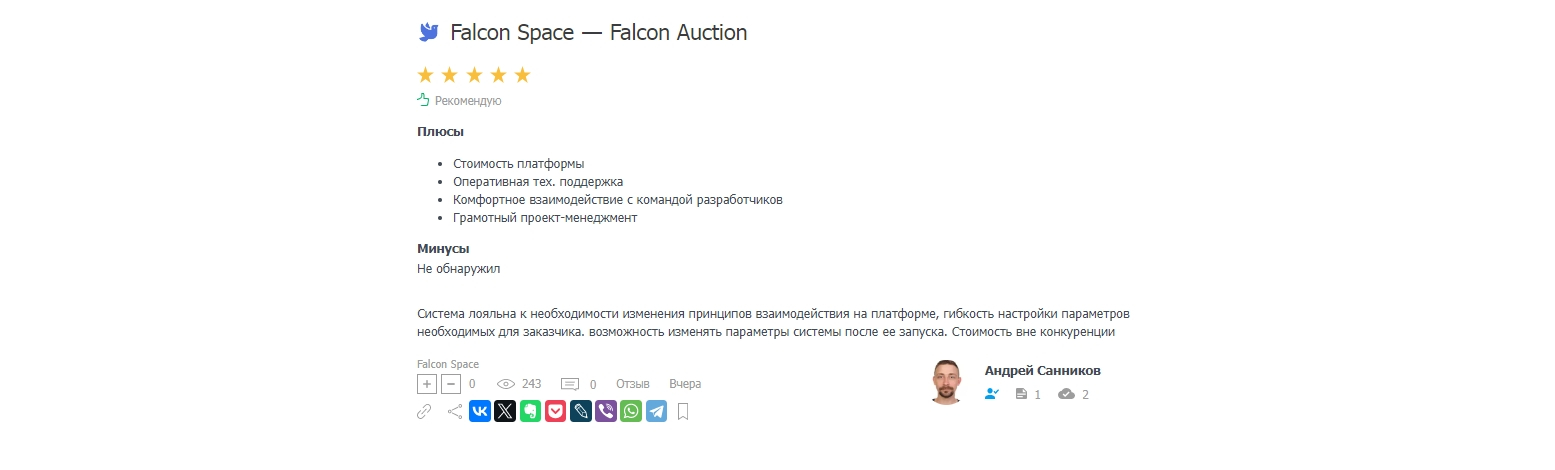
Task: Share the review via WhatsApp
Action: pyautogui.click(x=631, y=411)
